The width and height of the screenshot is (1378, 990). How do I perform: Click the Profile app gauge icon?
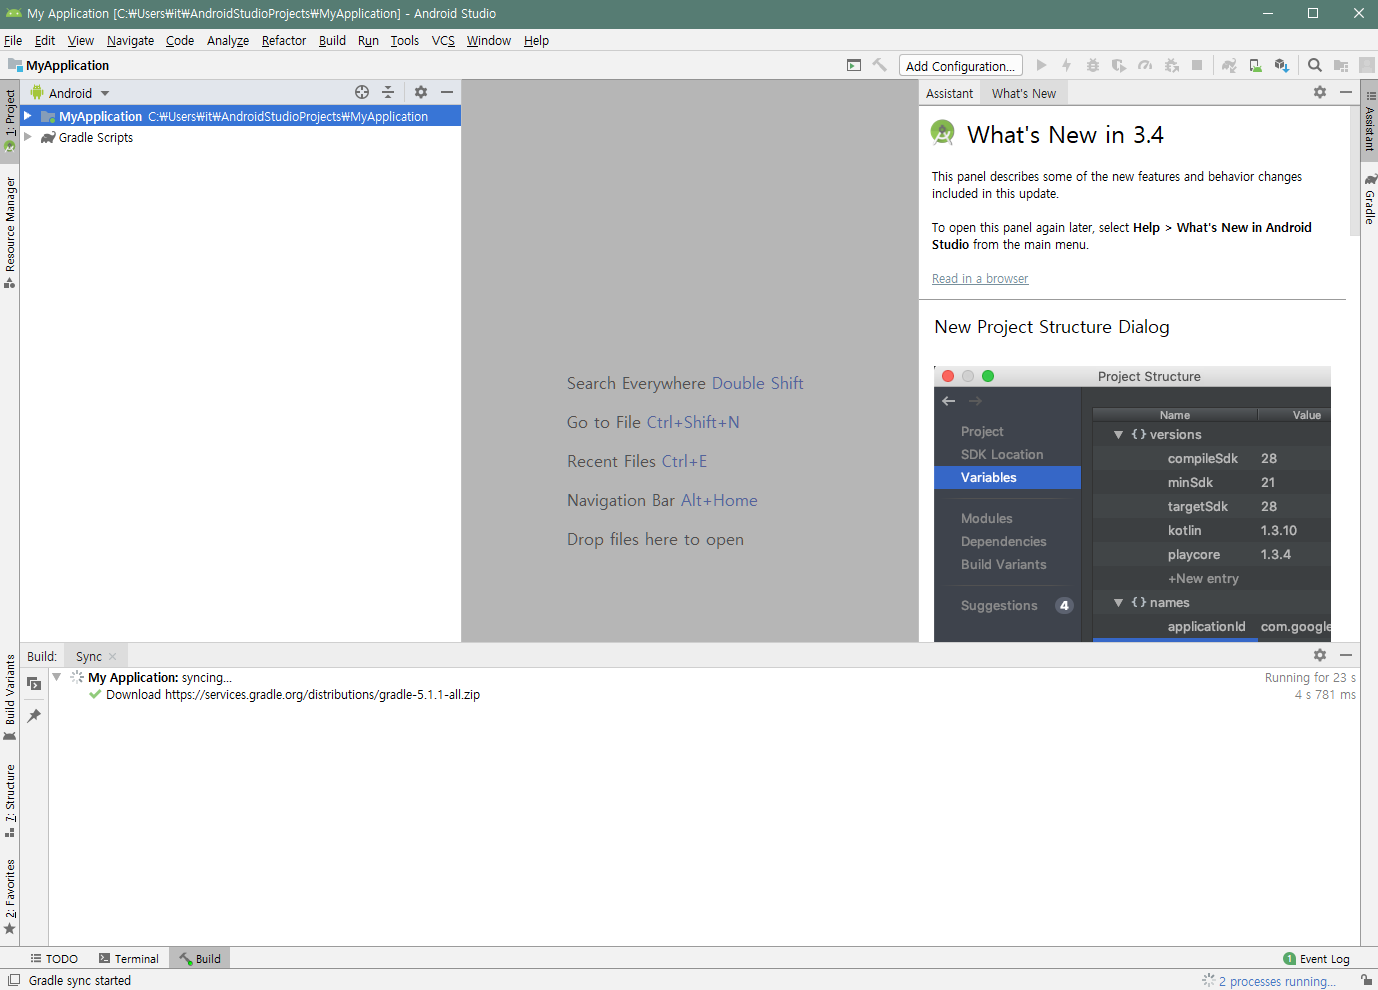tap(1145, 65)
